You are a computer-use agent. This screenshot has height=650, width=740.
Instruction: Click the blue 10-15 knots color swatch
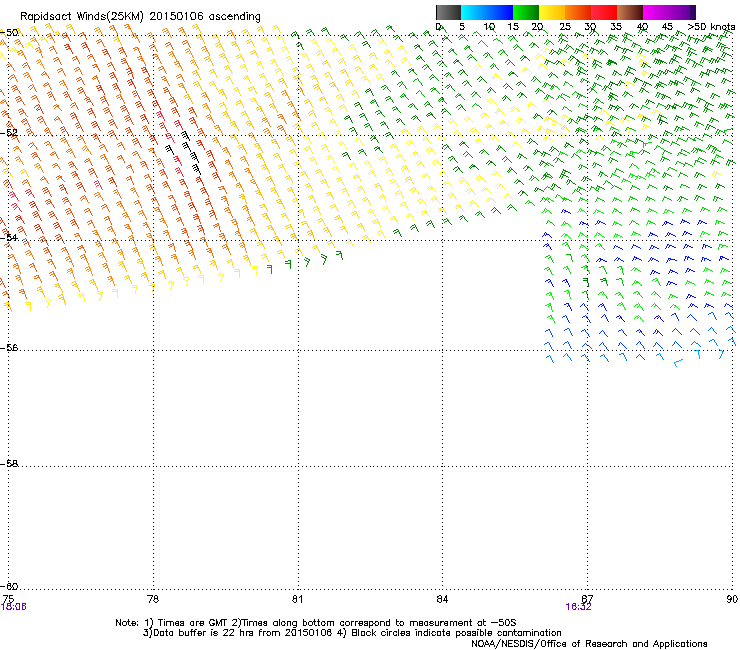(x=500, y=12)
